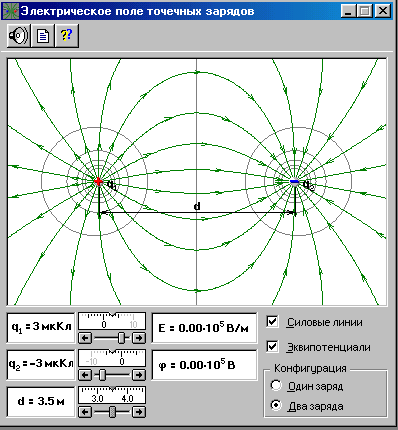398x430 pixels.
Task: Minimize the window
Action: tap(349, 12)
